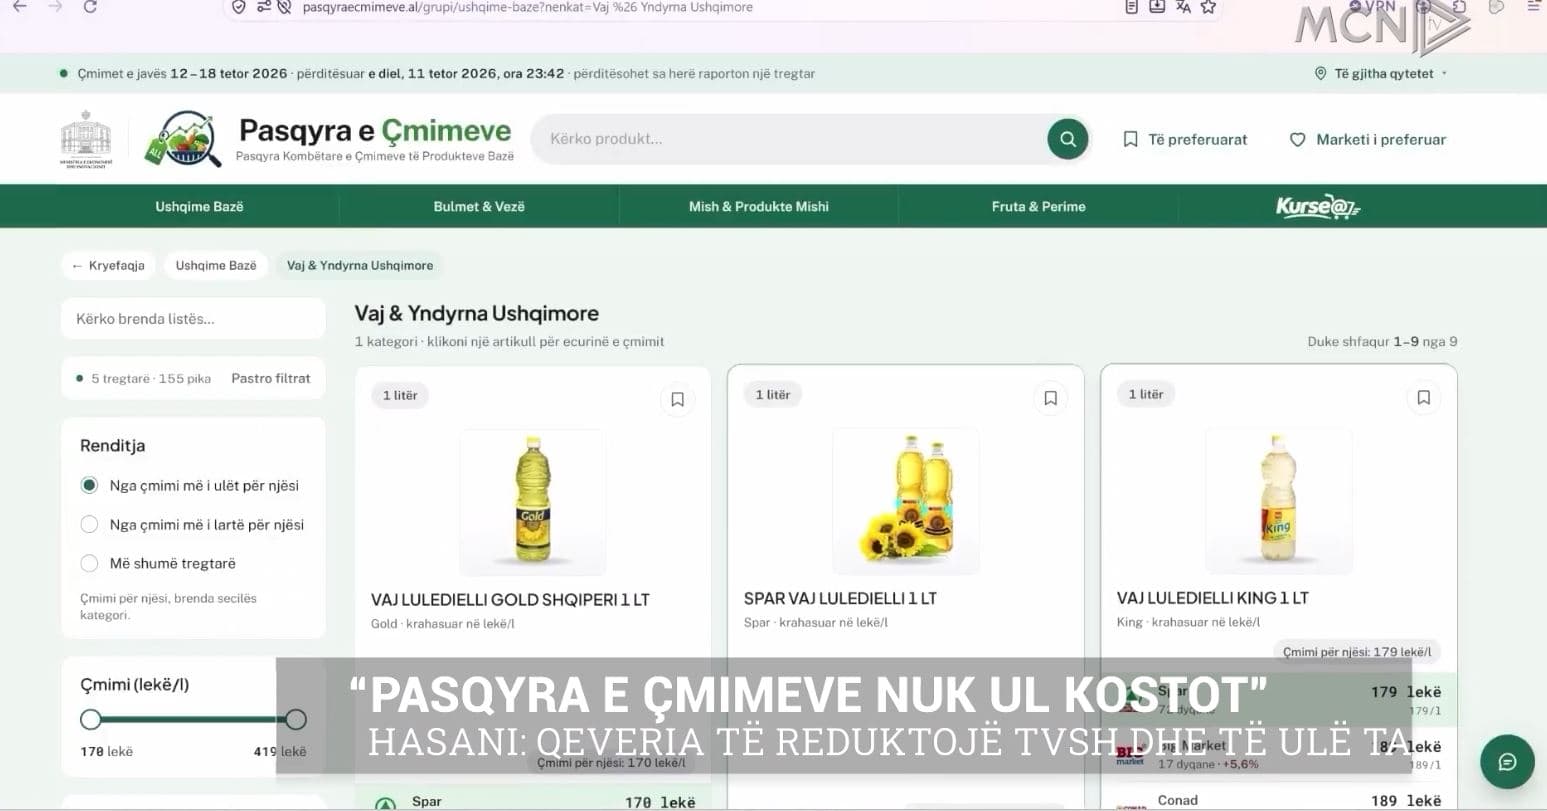Open the Mish & Produkte Mishi tab
The height and width of the screenshot is (811, 1547).
[759, 206]
